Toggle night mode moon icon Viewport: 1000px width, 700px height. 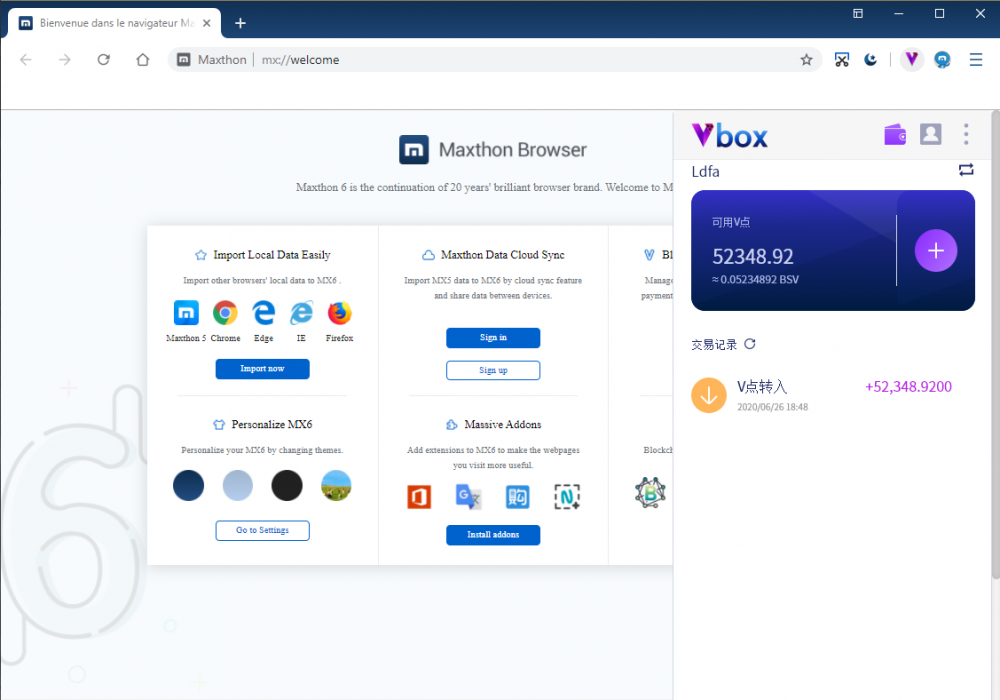[871, 60]
